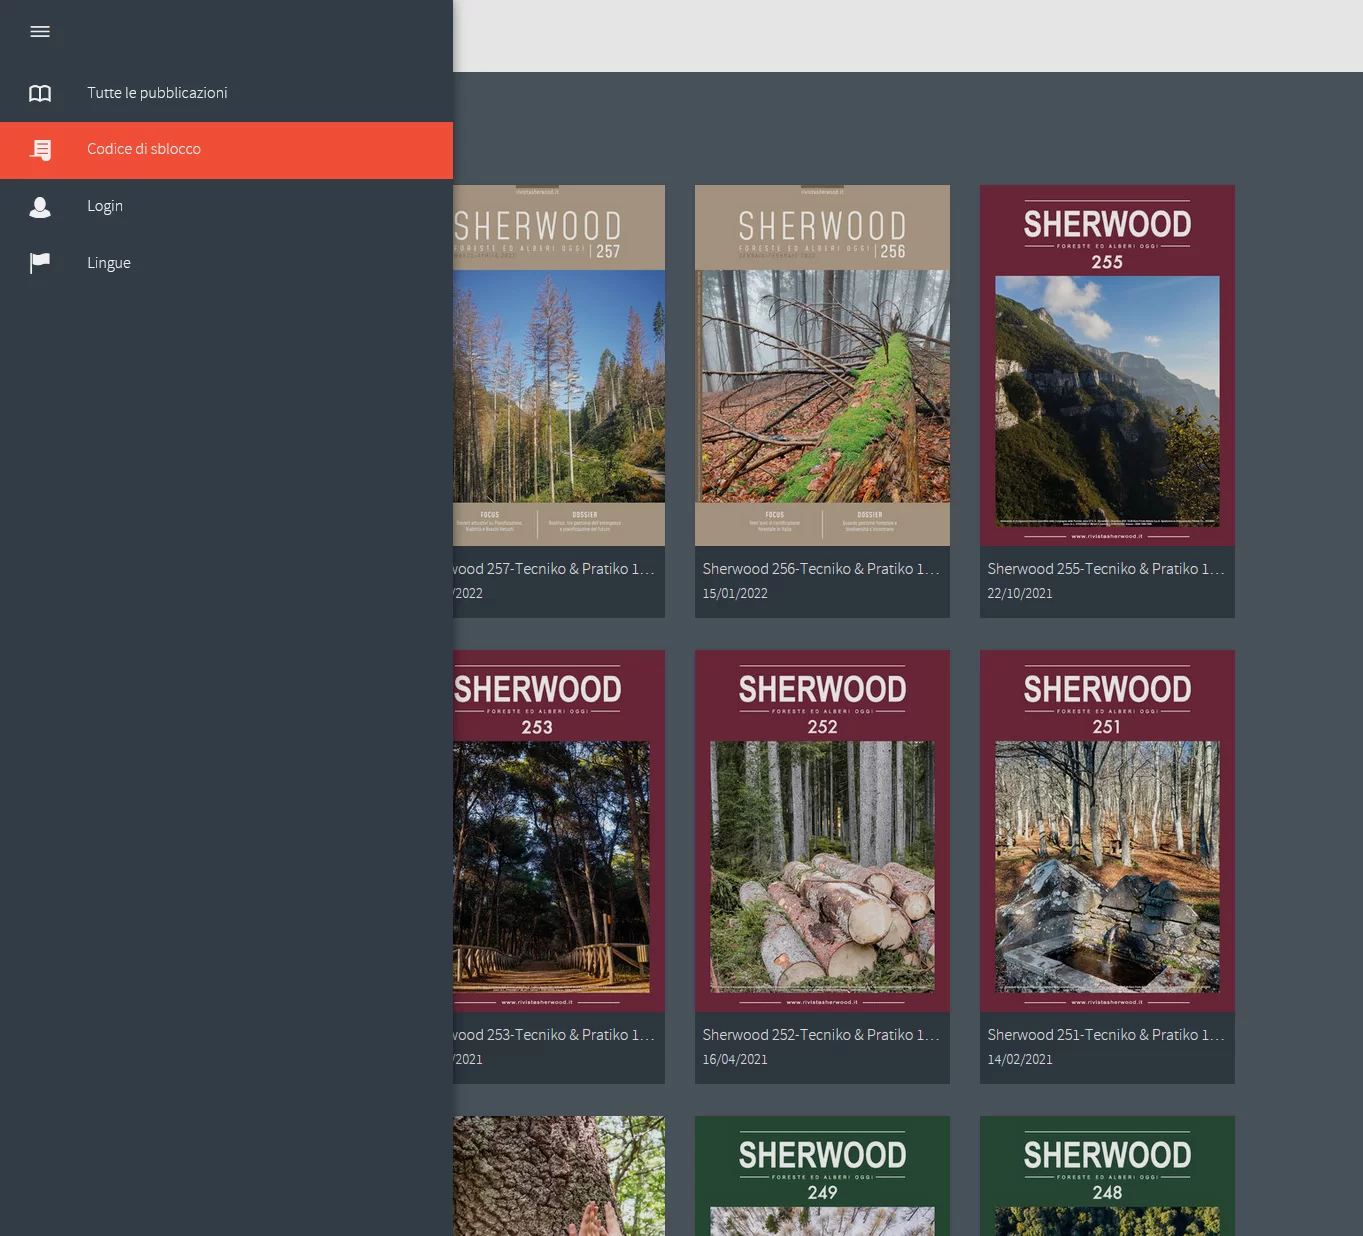Click the Sherwood 256-Tecniko & Pratiko title
Image resolution: width=1363 pixels, height=1236 pixels.
[820, 569]
